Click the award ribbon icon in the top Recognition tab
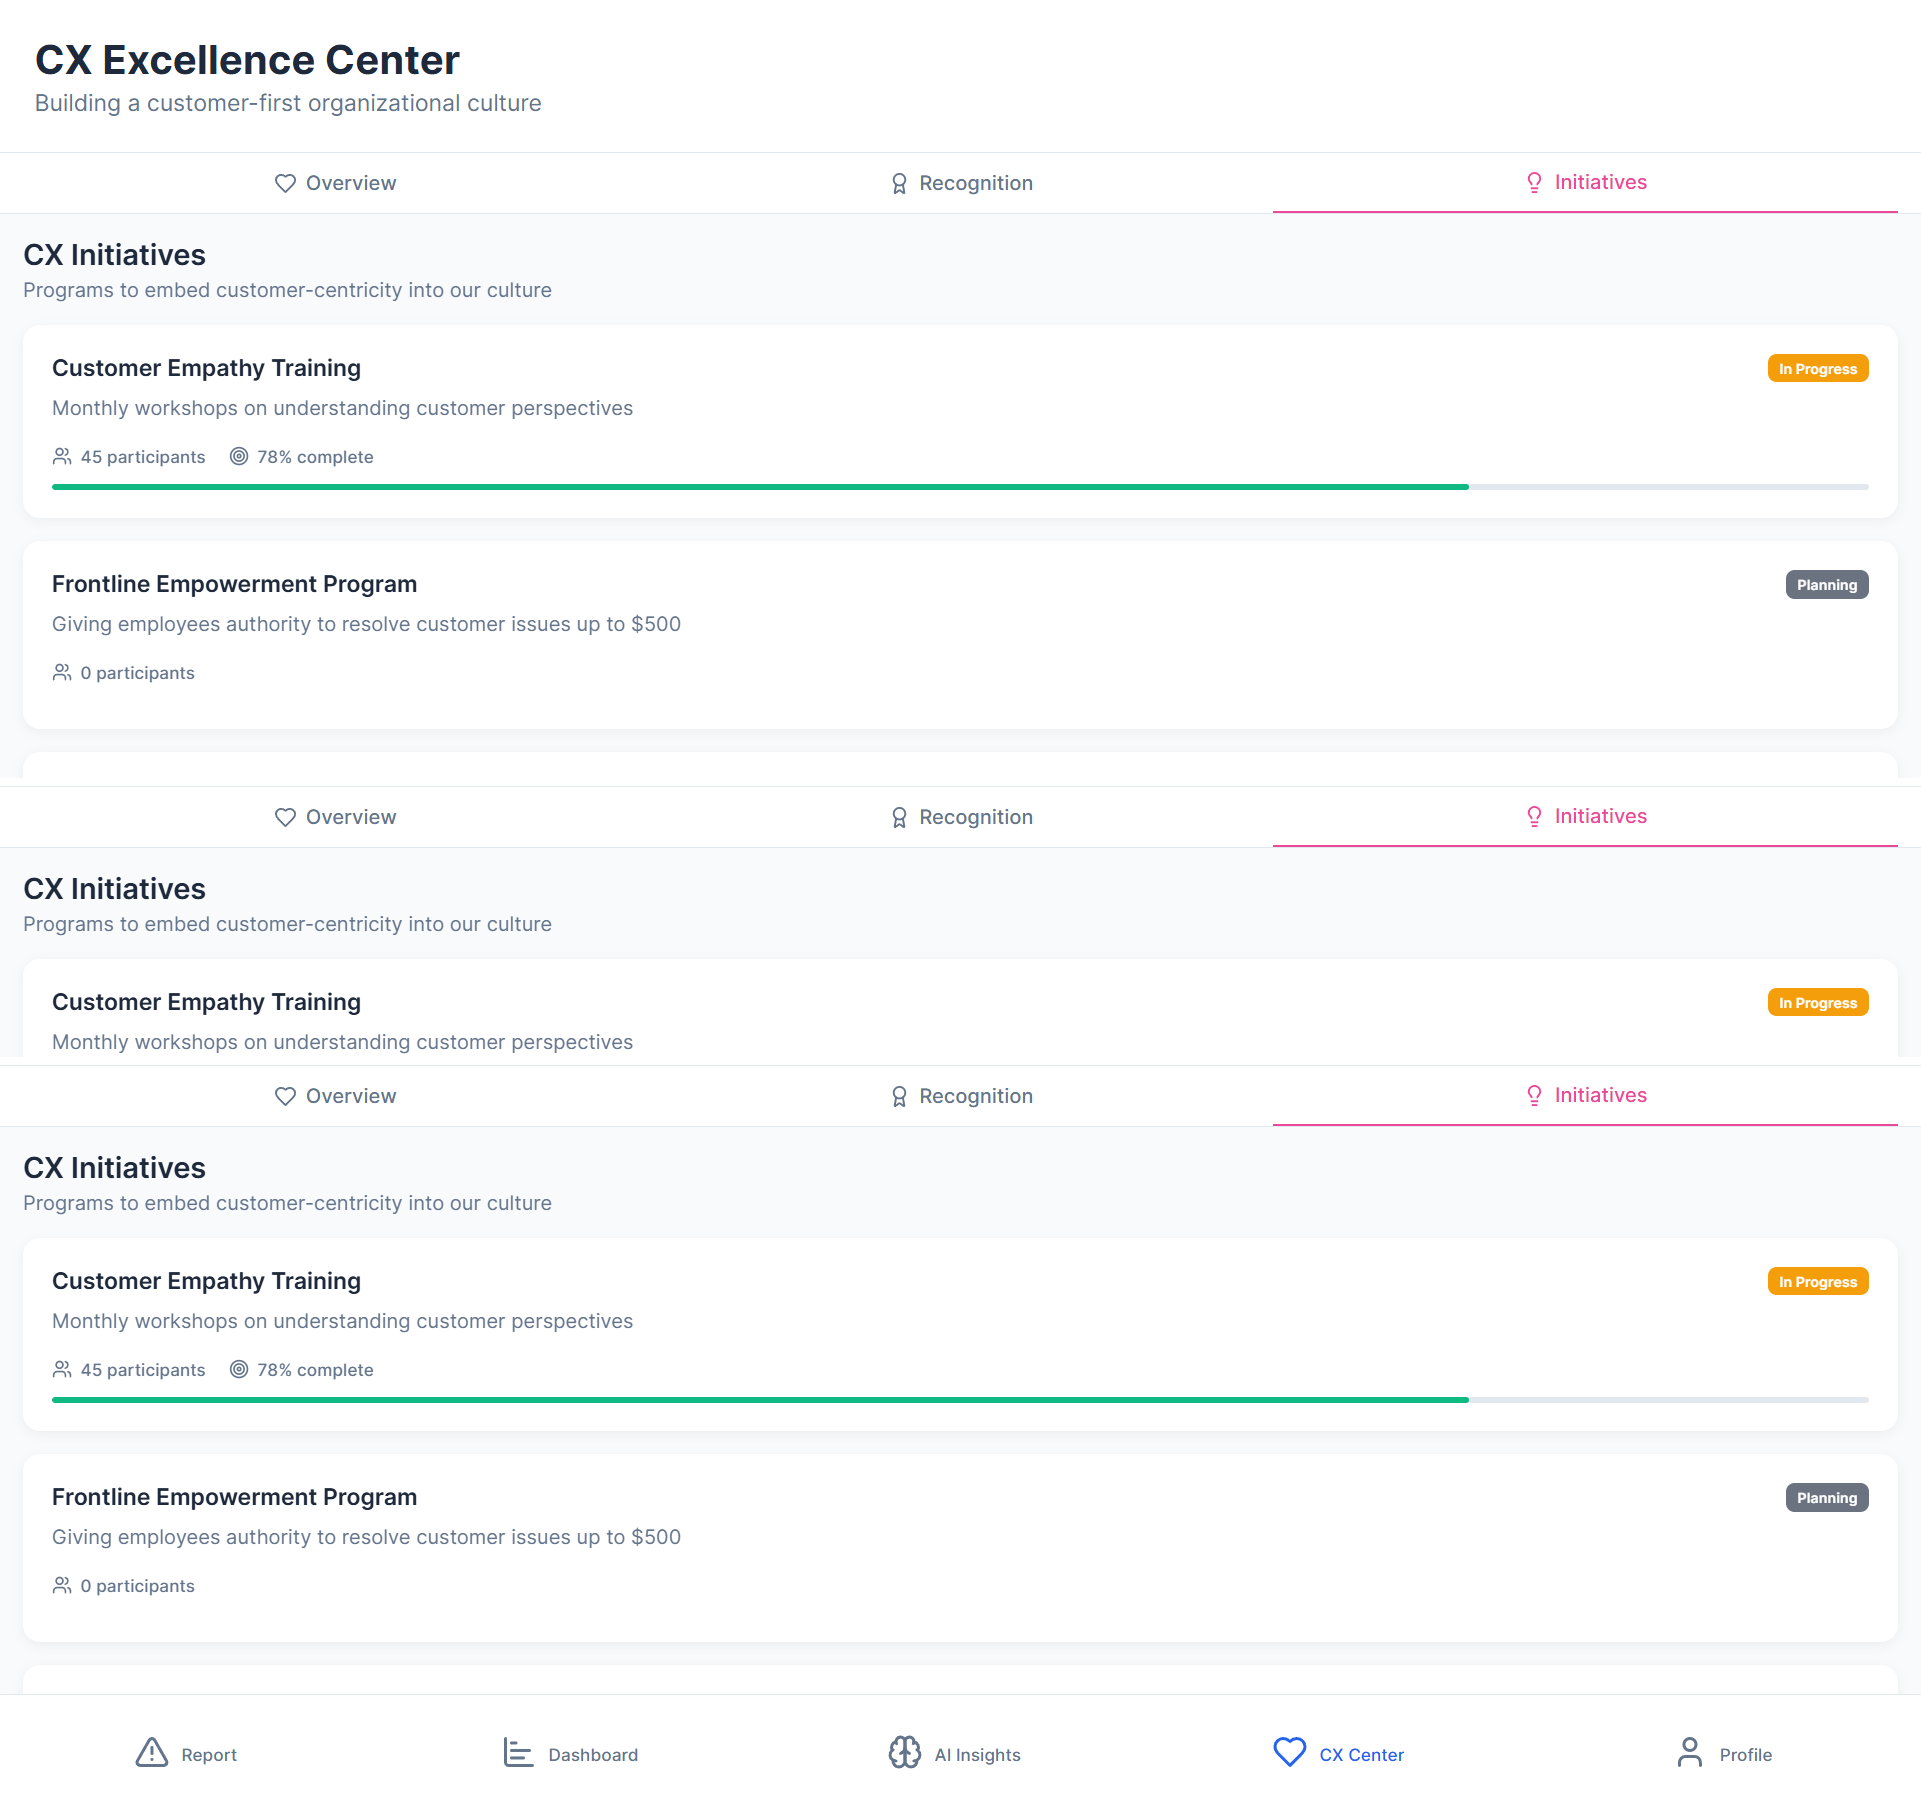 pos(898,184)
